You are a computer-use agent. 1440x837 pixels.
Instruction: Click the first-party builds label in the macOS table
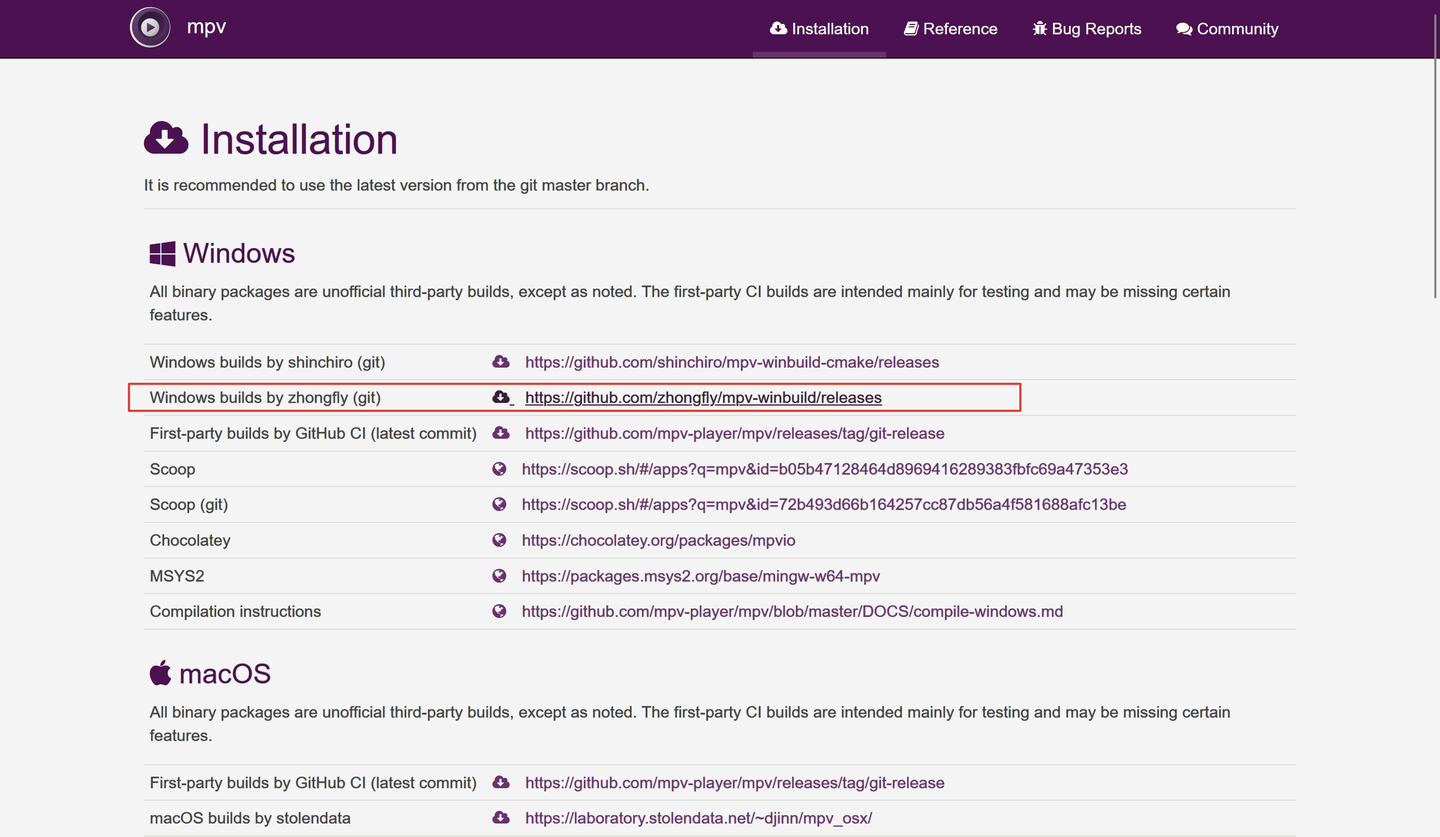[x=313, y=783]
